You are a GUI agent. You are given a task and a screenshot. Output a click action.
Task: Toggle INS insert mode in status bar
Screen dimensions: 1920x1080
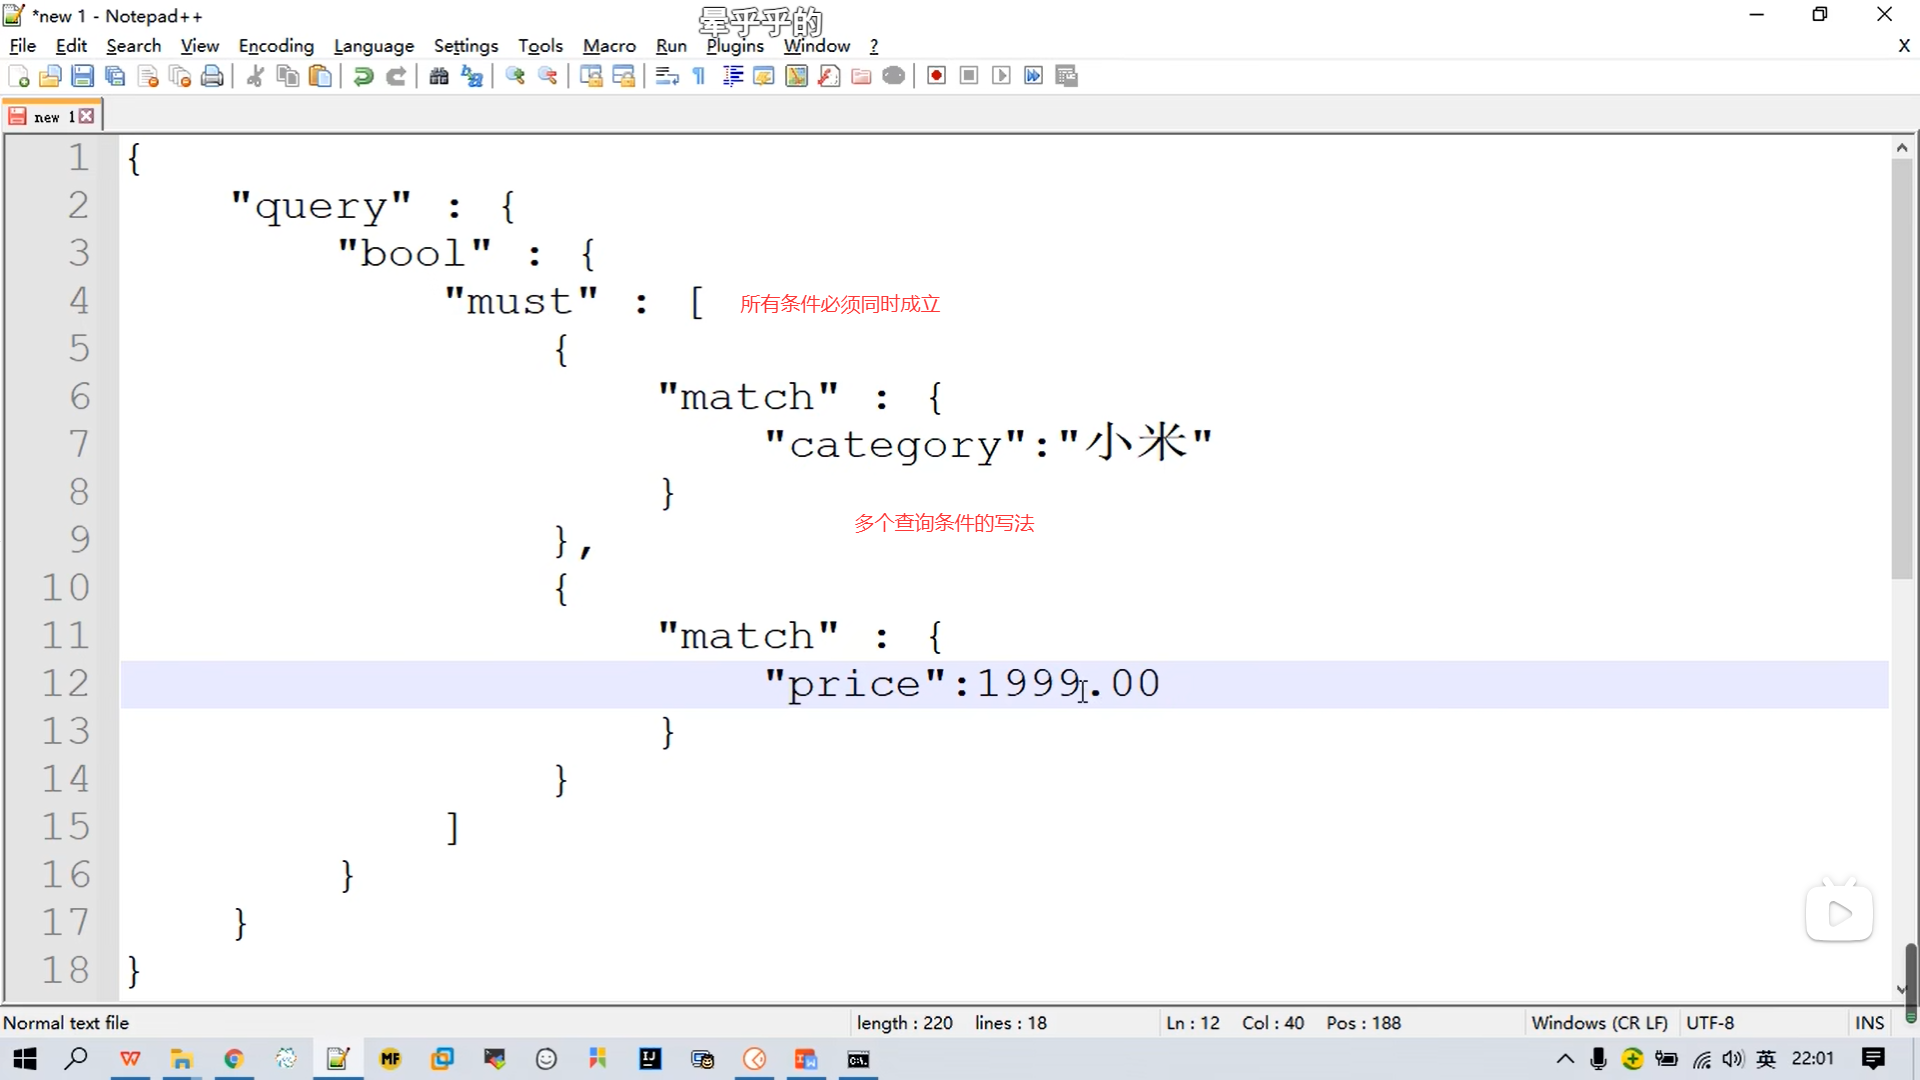click(1868, 1023)
